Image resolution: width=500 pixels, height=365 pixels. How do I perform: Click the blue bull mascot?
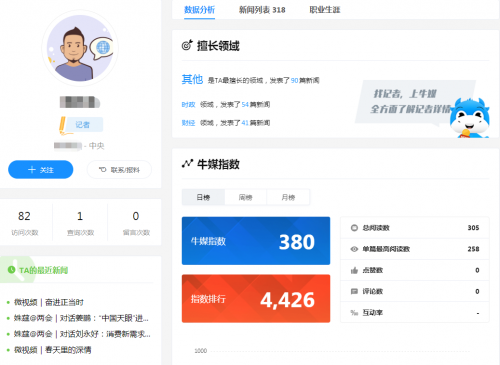(x=469, y=118)
